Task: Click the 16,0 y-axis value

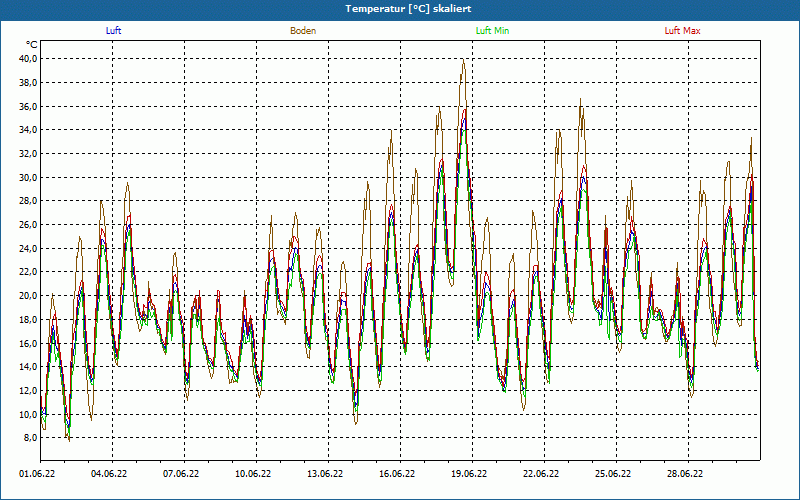Action: click(x=28, y=343)
